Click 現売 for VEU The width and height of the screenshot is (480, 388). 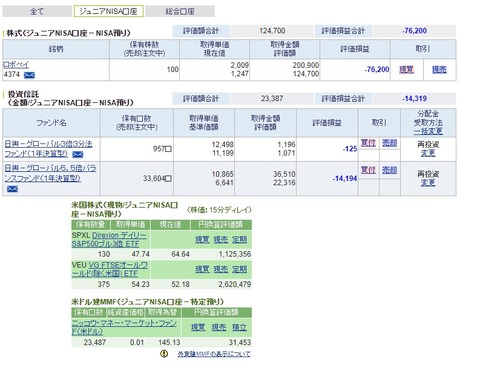pos(221,269)
